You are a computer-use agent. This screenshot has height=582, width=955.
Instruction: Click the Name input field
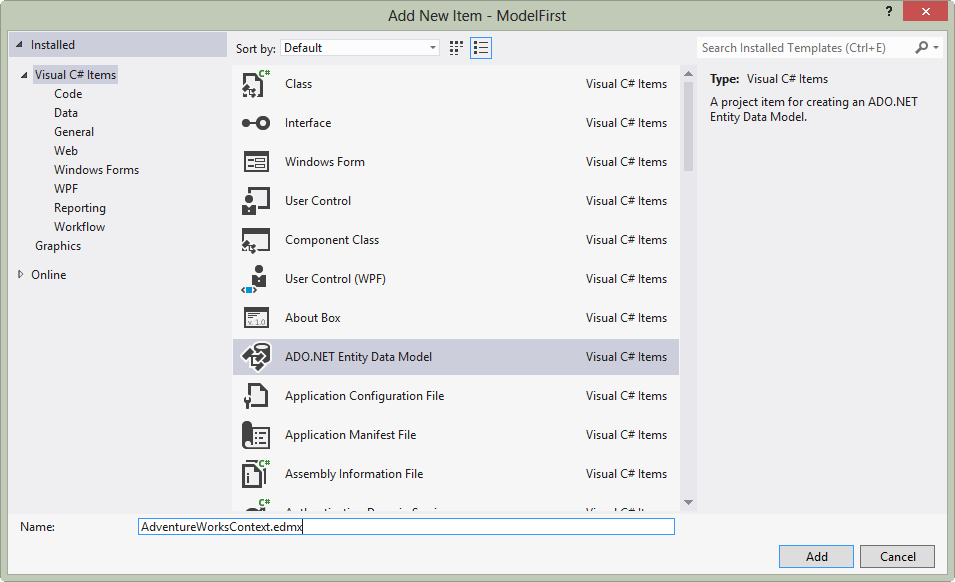(406, 527)
